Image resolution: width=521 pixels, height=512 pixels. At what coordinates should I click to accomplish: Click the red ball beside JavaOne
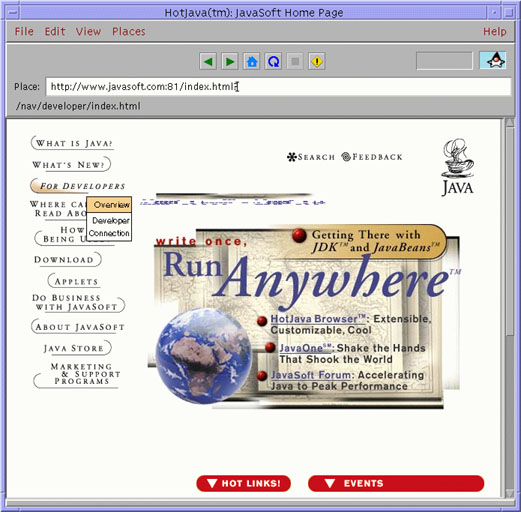point(270,347)
